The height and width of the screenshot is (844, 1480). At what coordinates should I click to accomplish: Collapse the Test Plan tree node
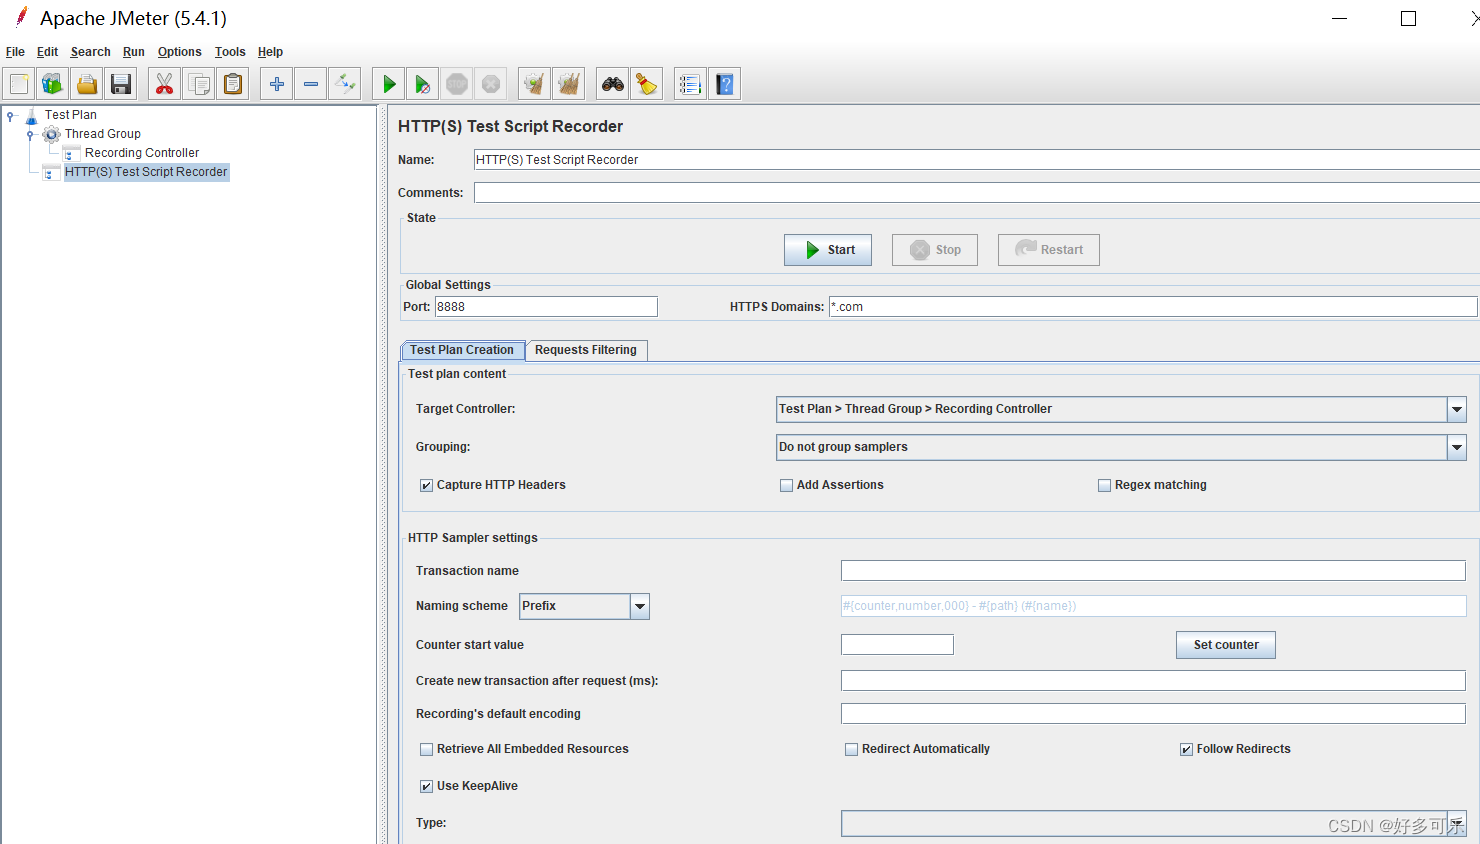[x=10, y=116]
